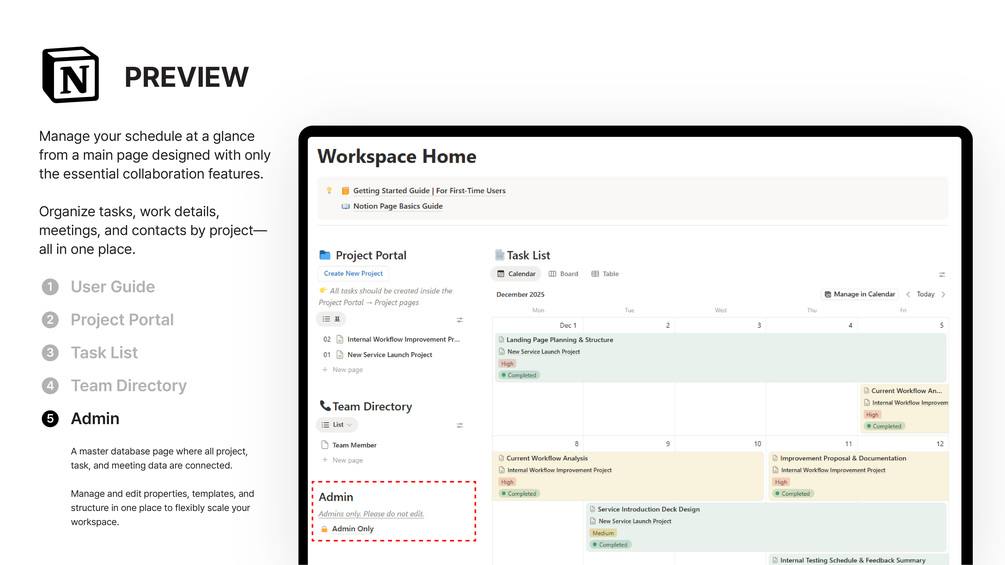Click the page icon of Team Member row
1005x565 pixels.
pyautogui.click(x=324, y=445)
